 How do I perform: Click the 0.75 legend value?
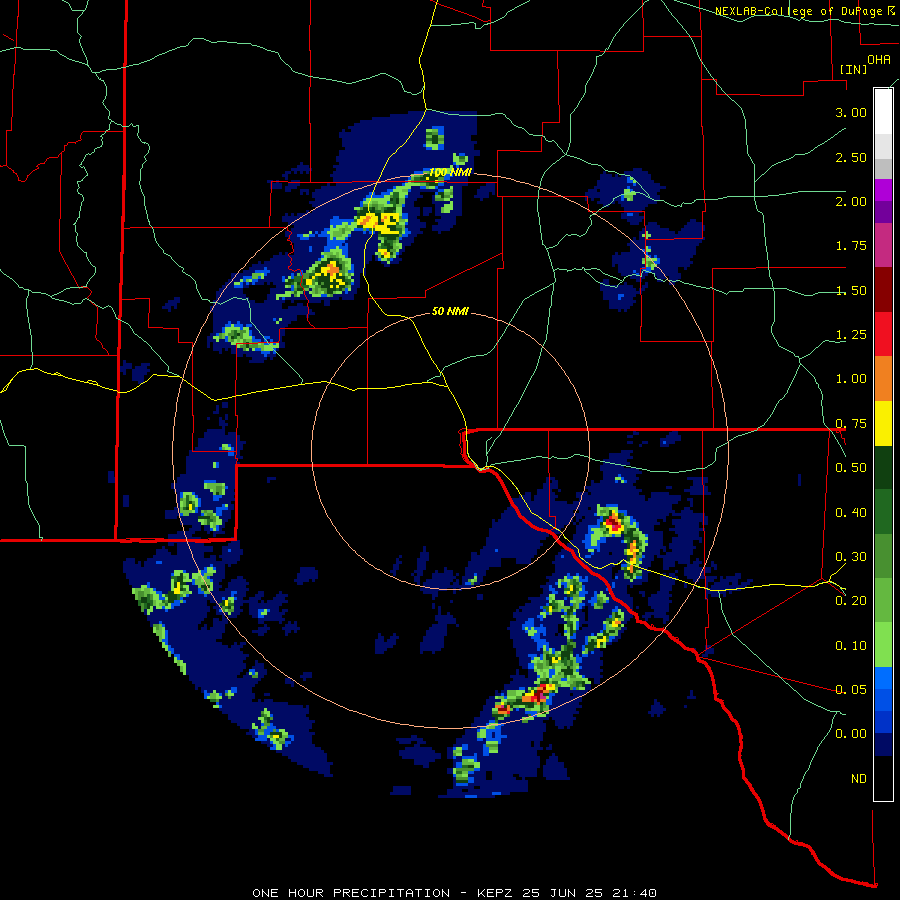pos(851,424)
